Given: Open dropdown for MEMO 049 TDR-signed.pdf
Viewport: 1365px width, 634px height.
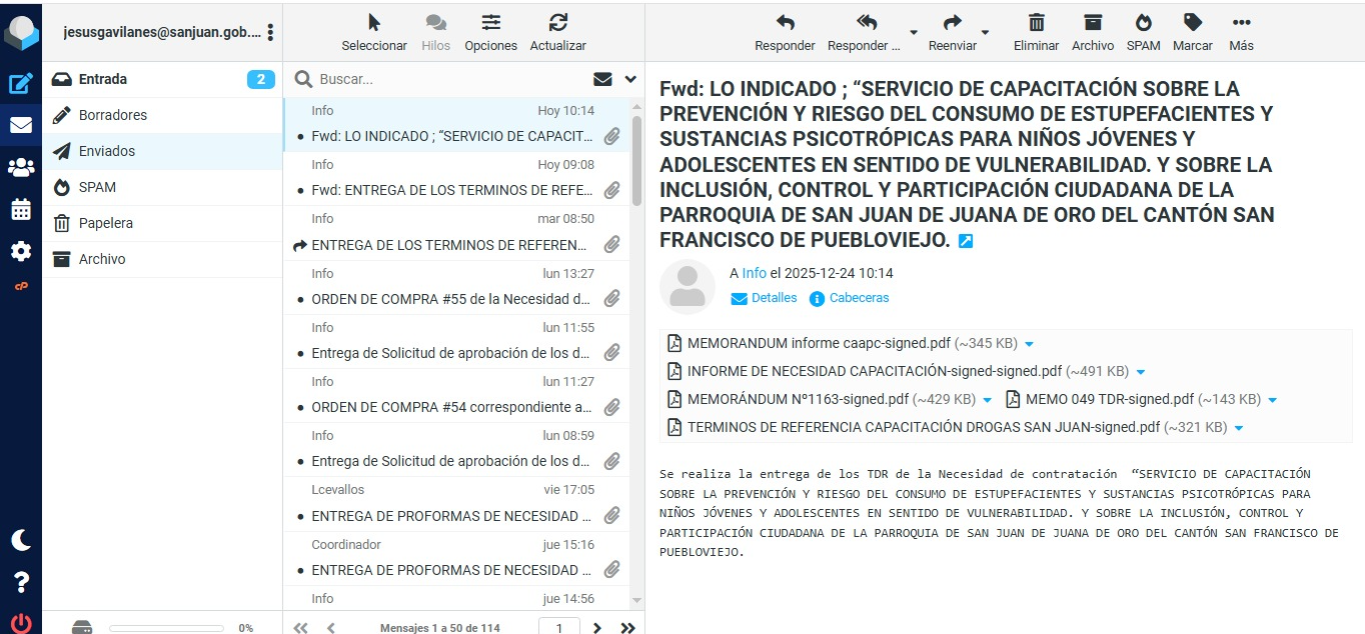Looking at the screenshot, I should [1272, 400].
